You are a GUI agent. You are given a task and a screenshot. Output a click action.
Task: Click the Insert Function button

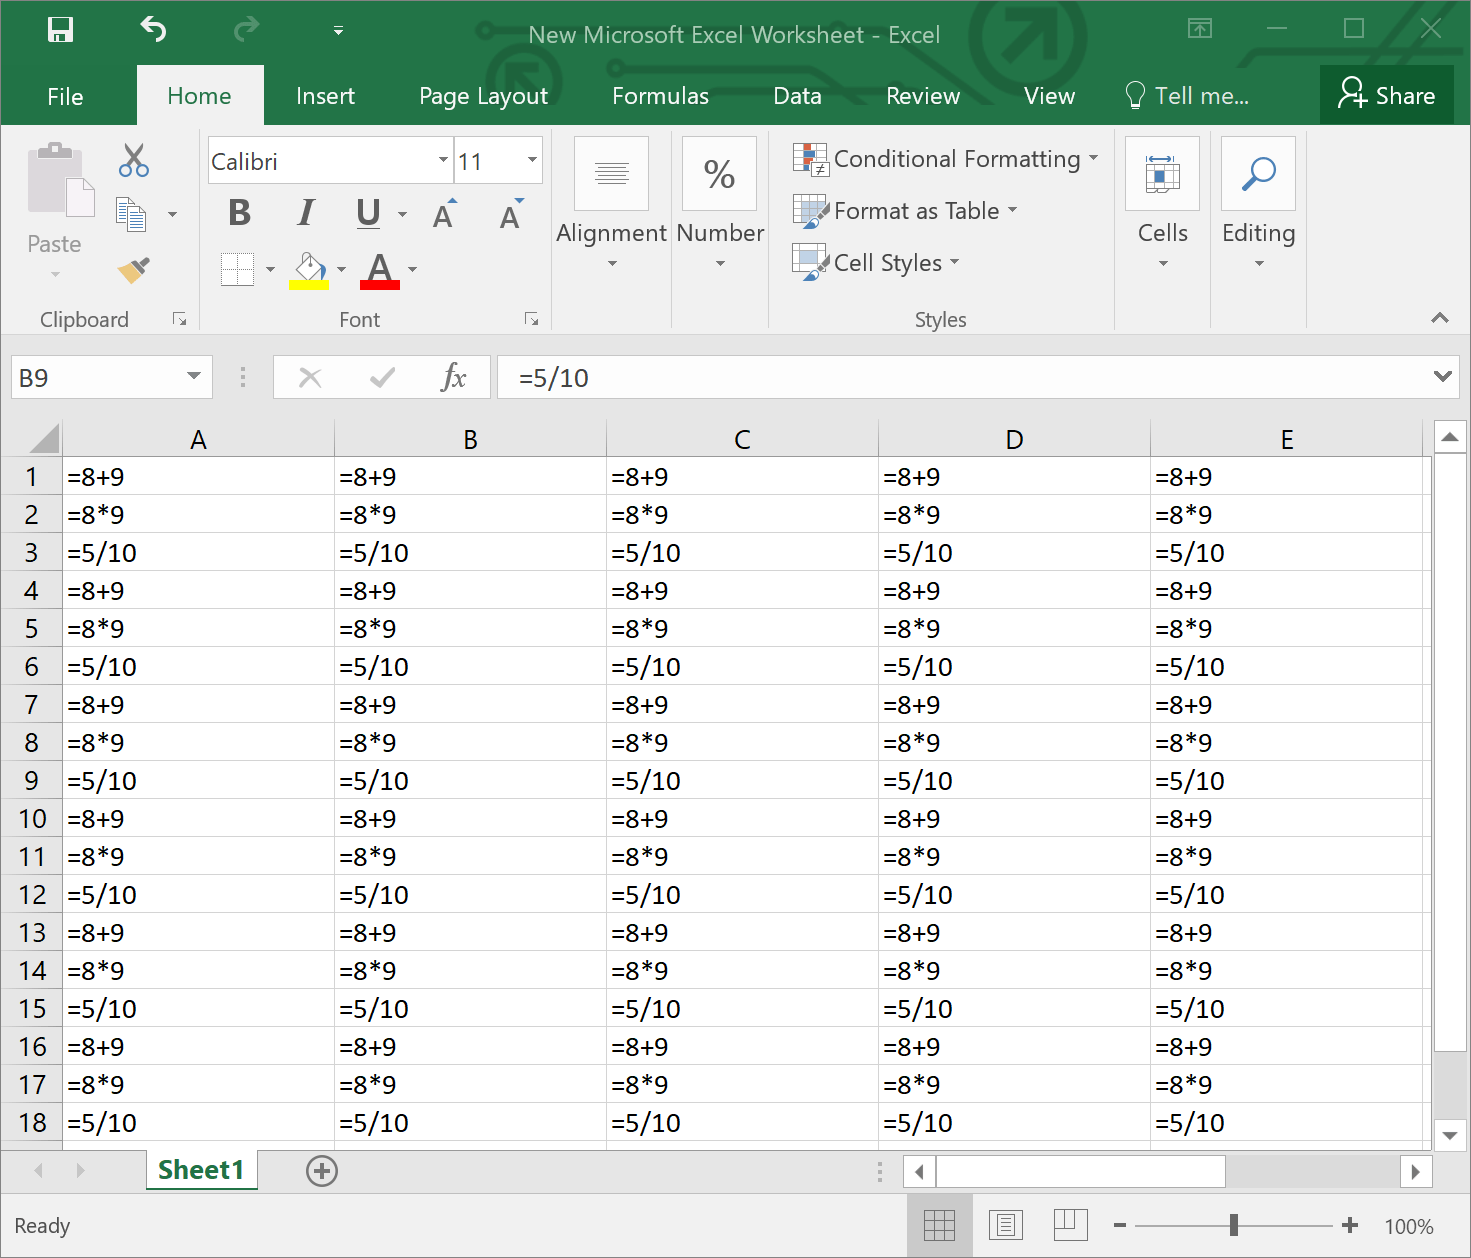(455, 377)
